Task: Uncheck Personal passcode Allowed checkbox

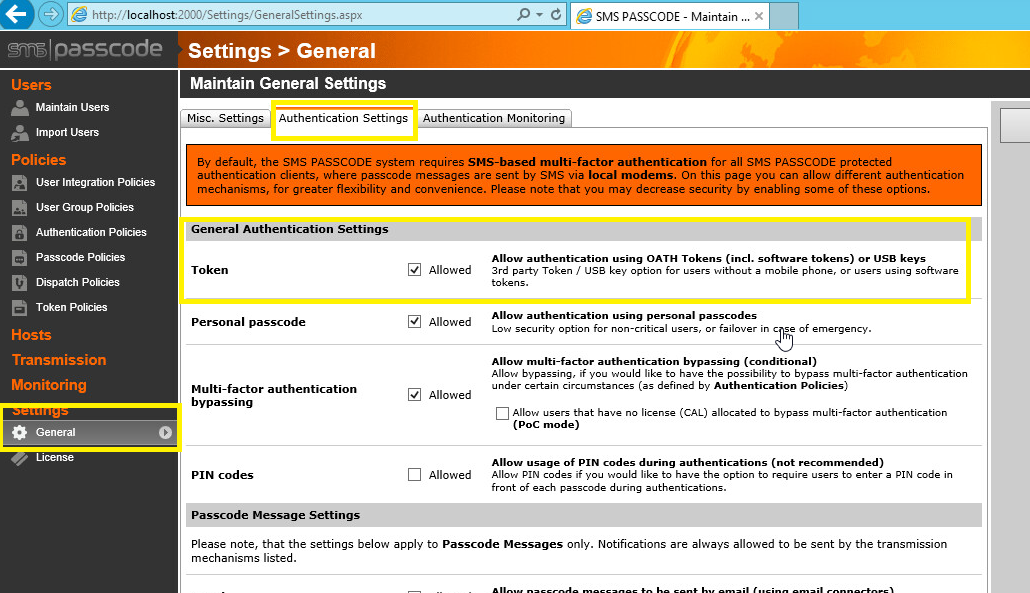Action: click(x=414, y=322)
